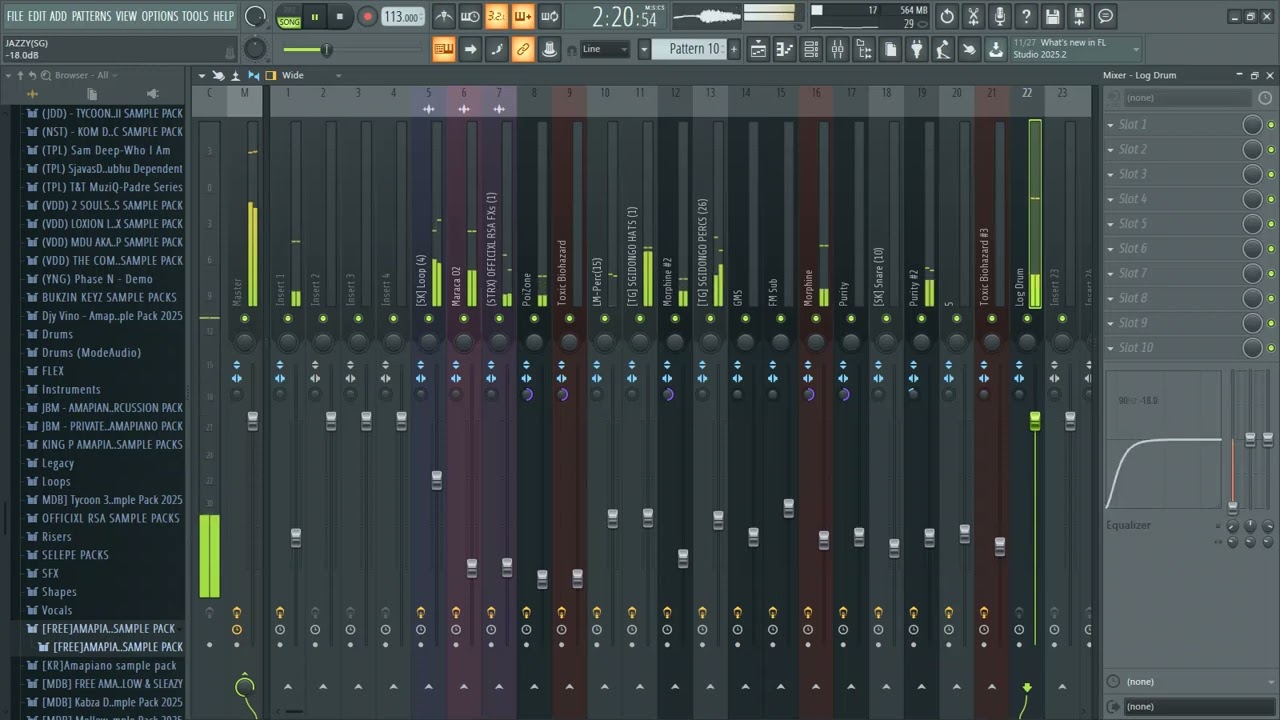Toggle Slot 3 effect enable LED
Viewport: 1280px width, 720px height.
[1270, 174]
